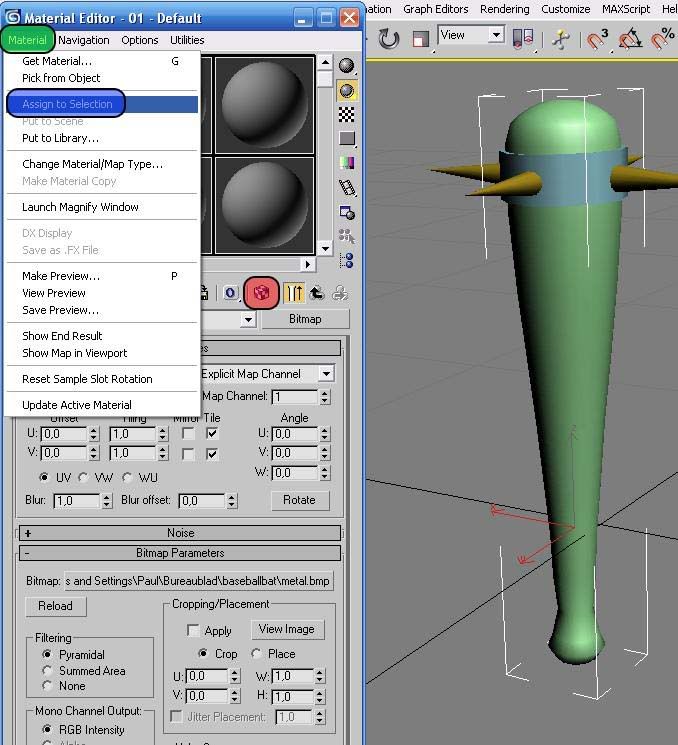Select the Place radio button
The width and height of the screenshot is (678, 745).
[x=256, y=654]
